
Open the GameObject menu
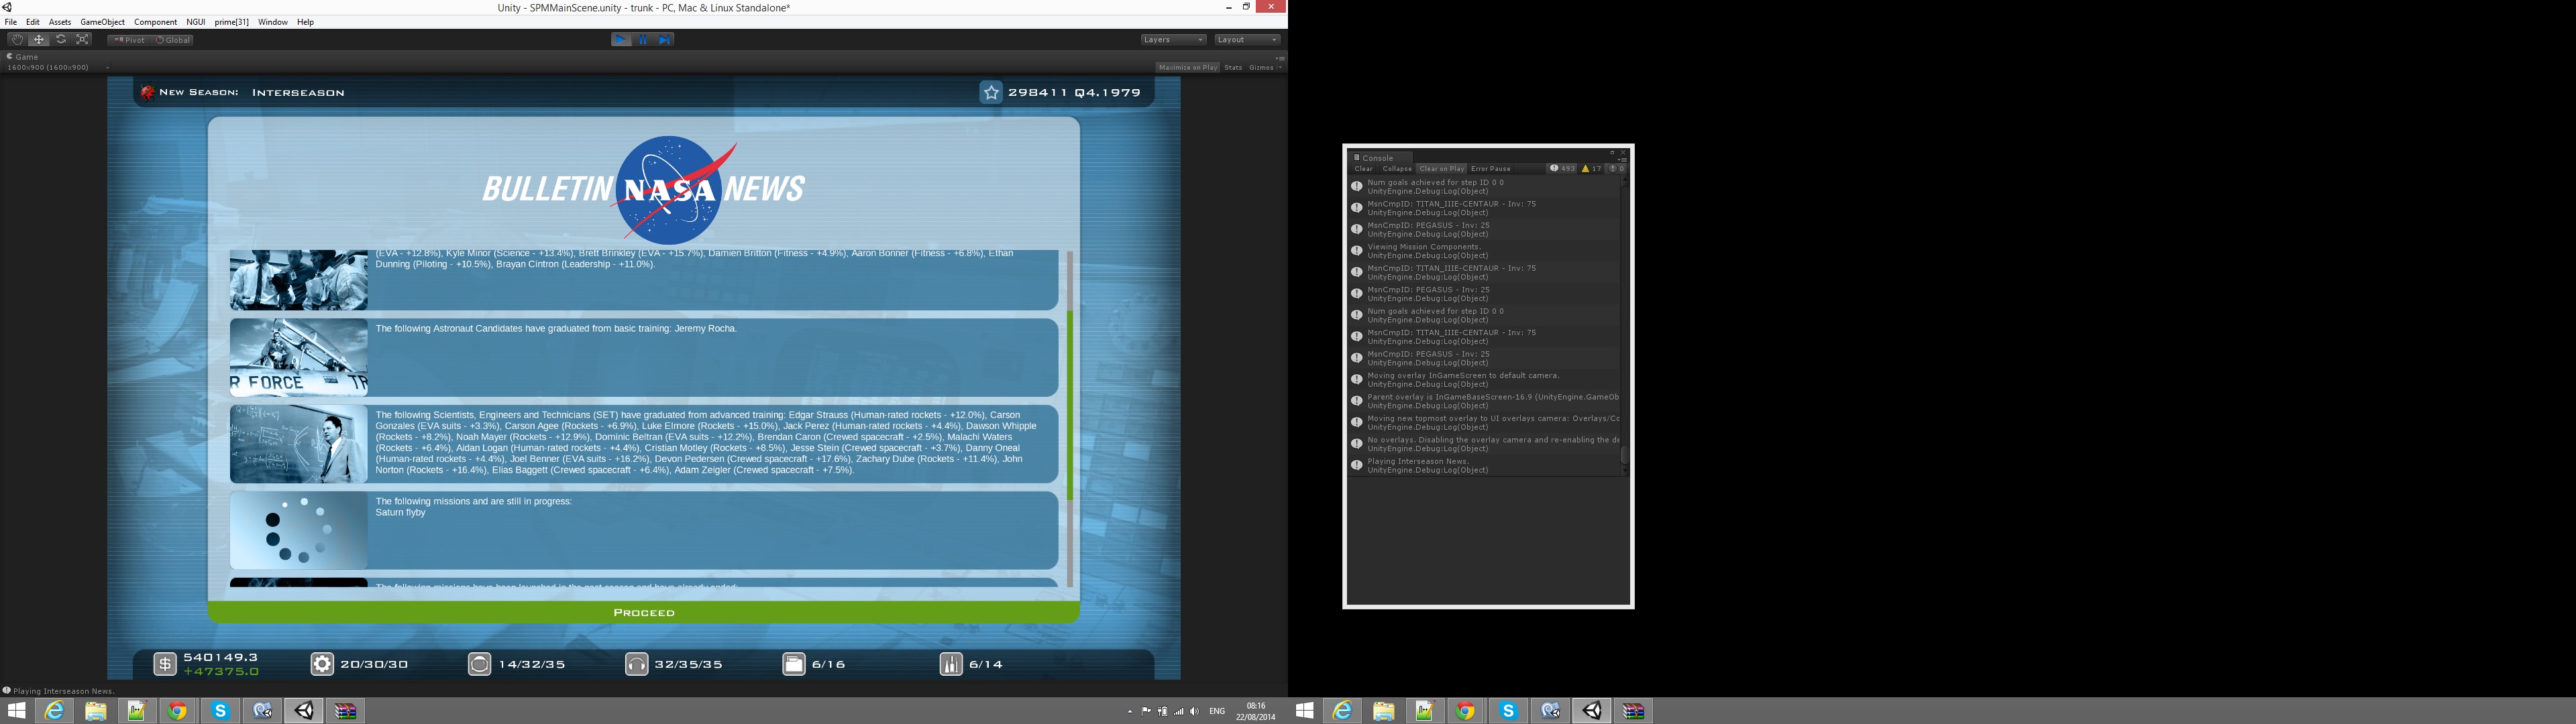click(102, 22)
